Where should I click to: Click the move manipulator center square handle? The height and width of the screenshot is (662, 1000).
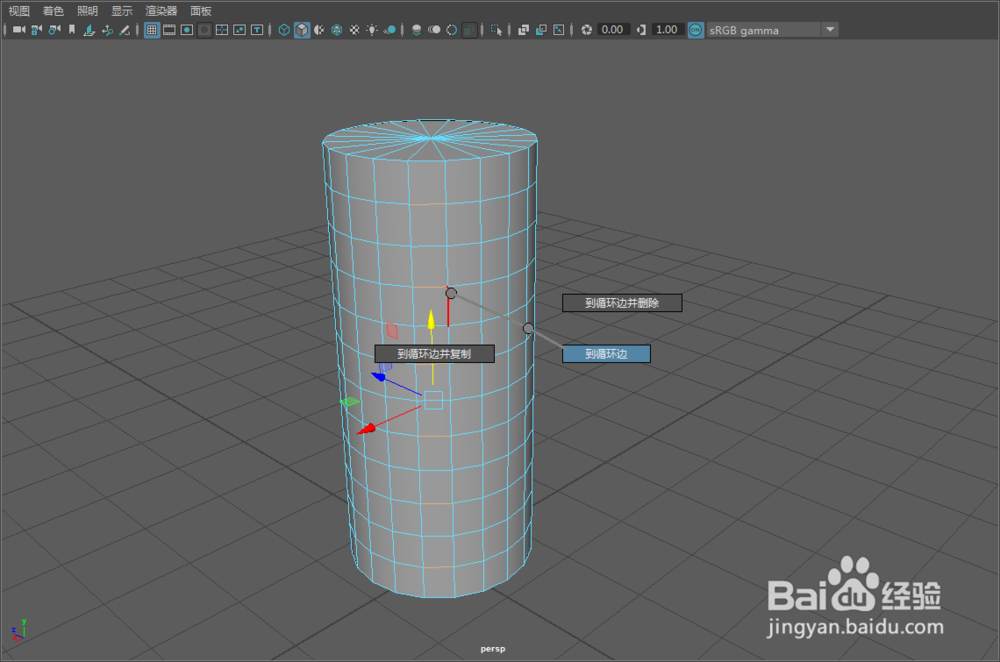(433, 401)
